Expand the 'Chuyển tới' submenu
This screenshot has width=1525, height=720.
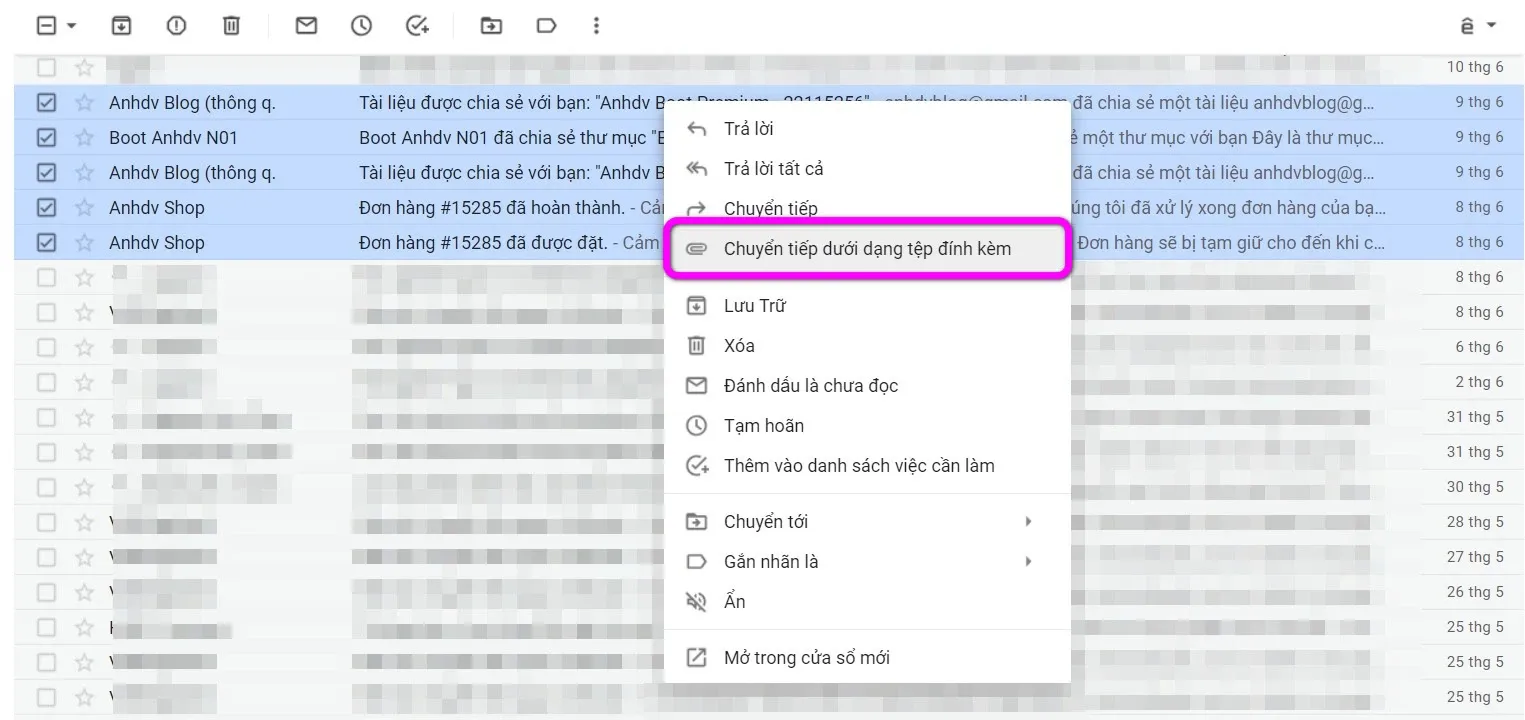(x=867, y=522)
